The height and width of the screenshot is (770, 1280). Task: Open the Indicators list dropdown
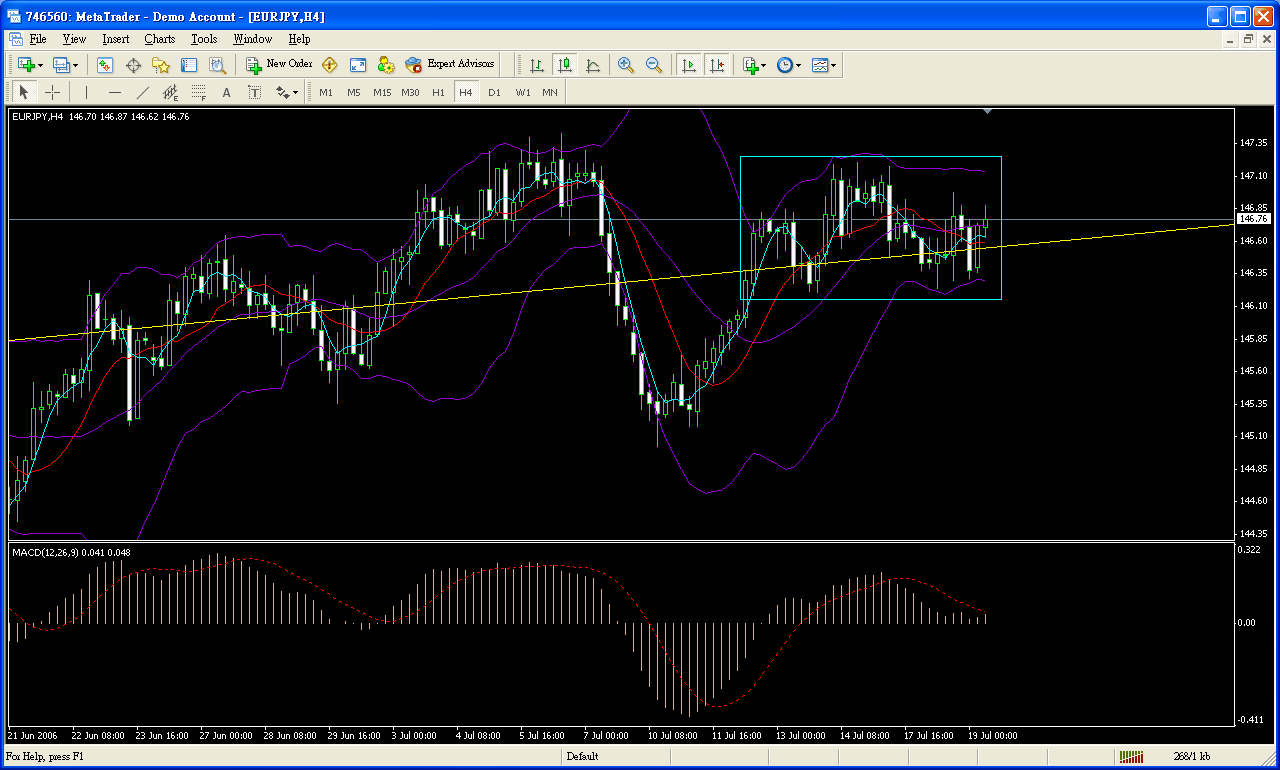(755, 65)
